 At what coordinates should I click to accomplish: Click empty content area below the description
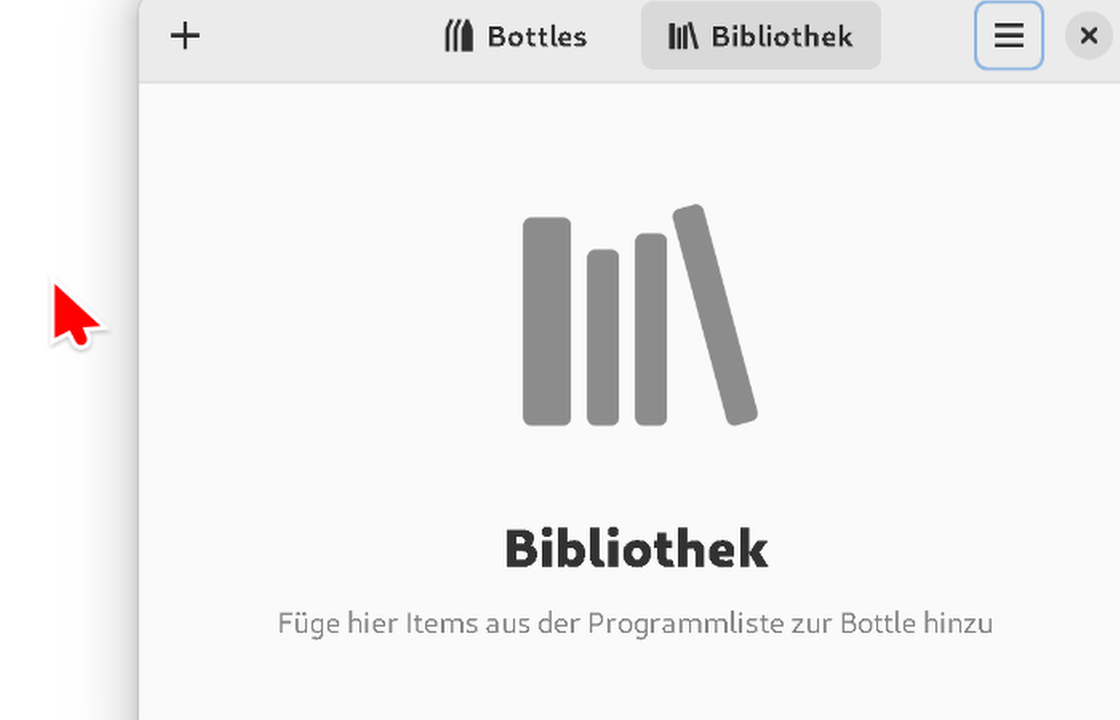629,682
